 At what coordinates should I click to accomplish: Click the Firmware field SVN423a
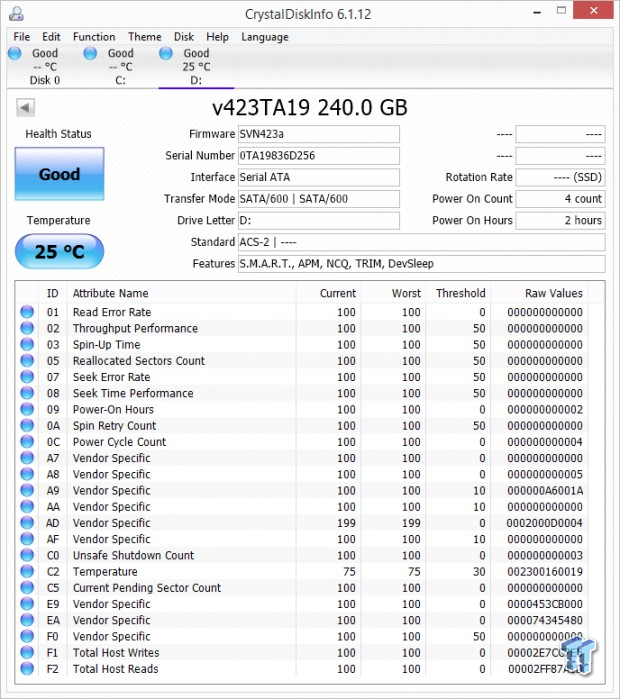click(x=319, y=134)
